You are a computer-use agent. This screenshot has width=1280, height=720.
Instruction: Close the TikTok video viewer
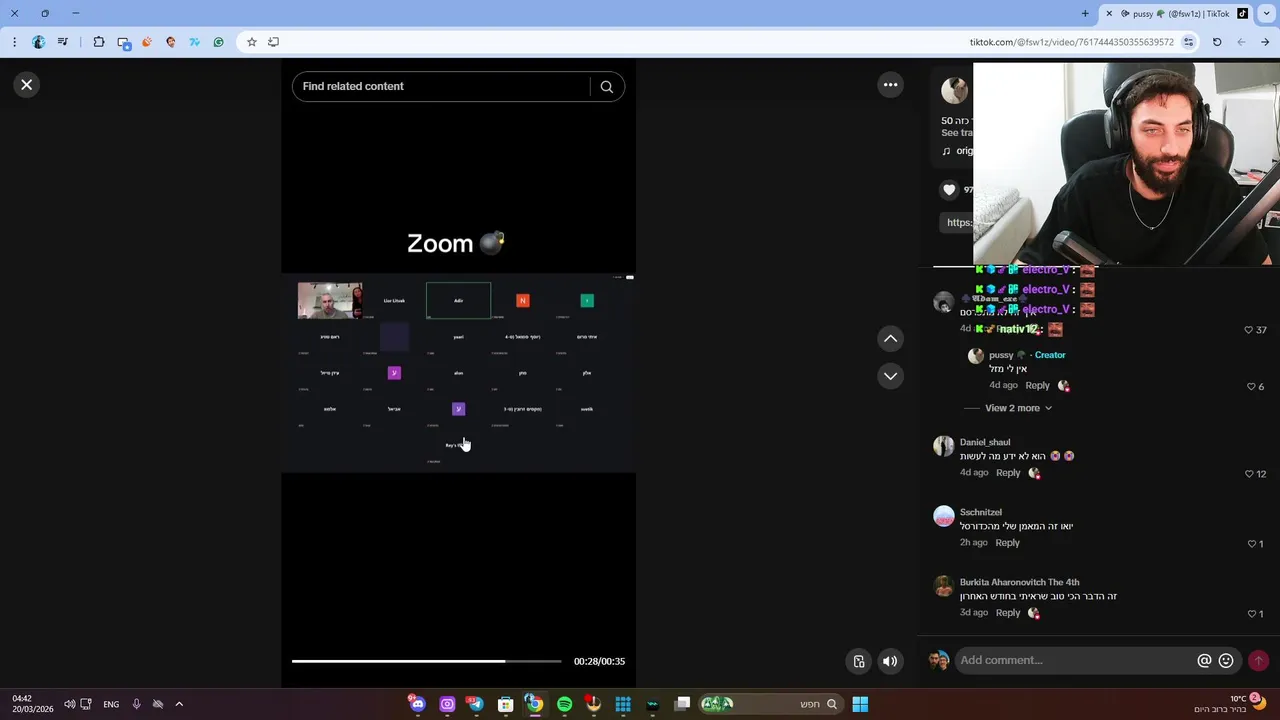(x=27, y=85)
